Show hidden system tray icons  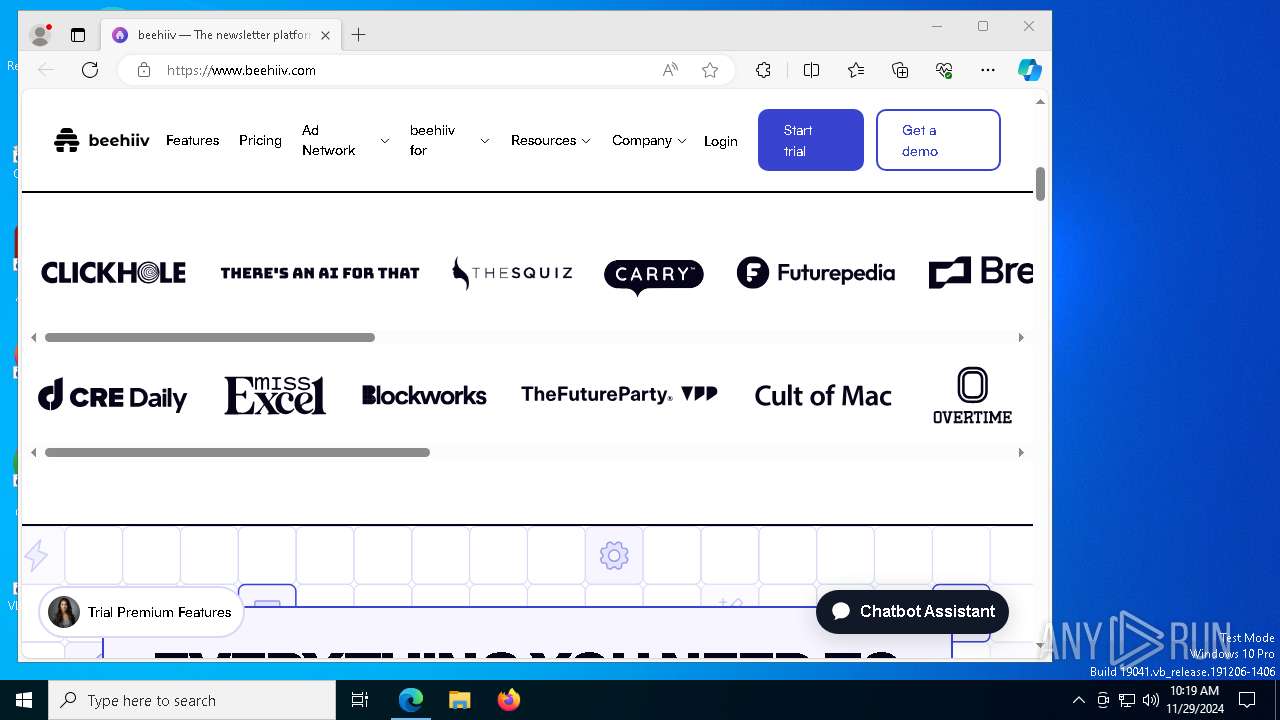click(x=1078, y=700)
